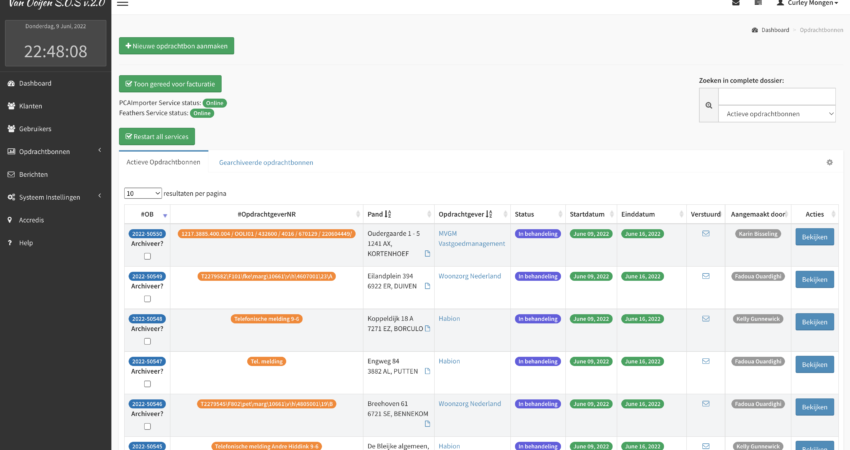
Task: Click Bekijken for order 2022-50548
Action: pyautogui.click(x=814, y=322)
